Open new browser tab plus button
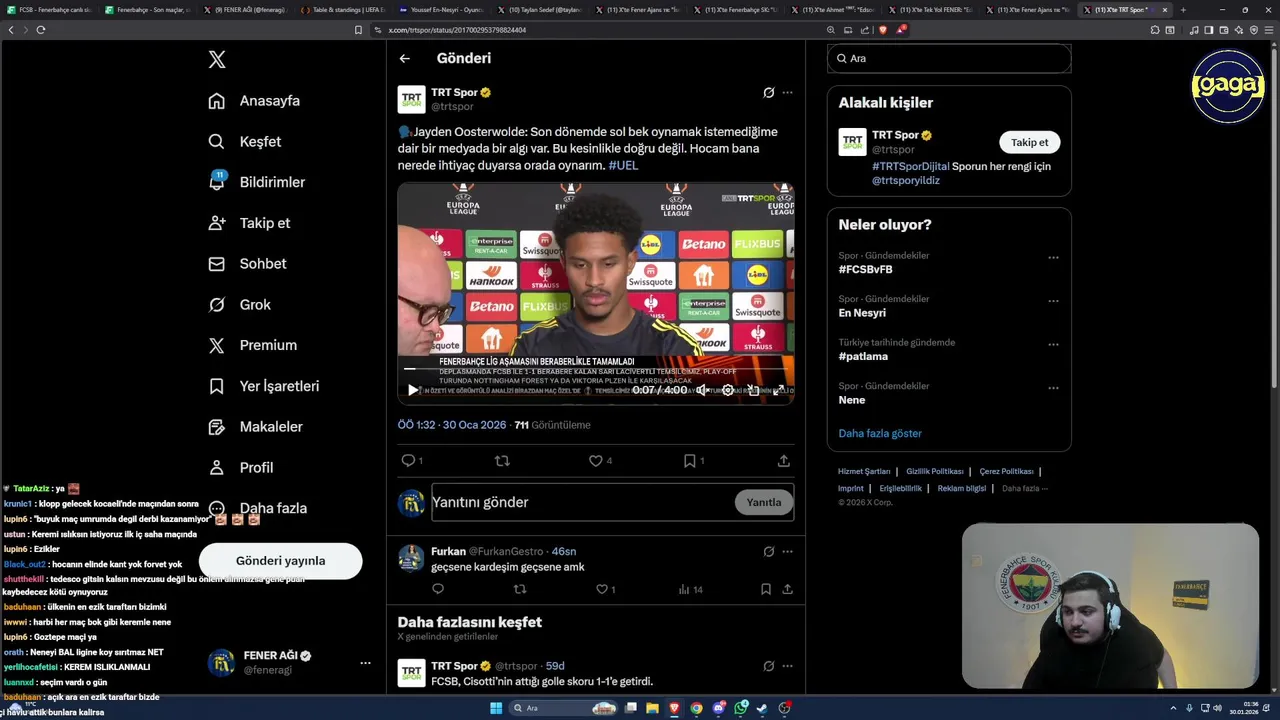Viewport: 1280px width, 720px height. tap(1183, 10)
